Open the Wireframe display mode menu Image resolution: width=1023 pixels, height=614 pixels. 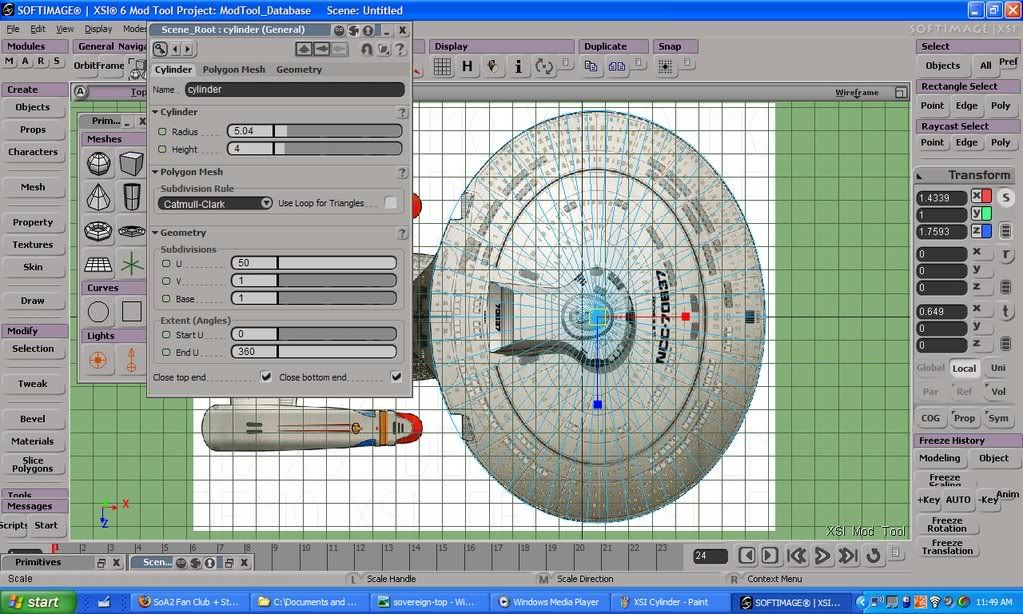[x=857, y=93]
